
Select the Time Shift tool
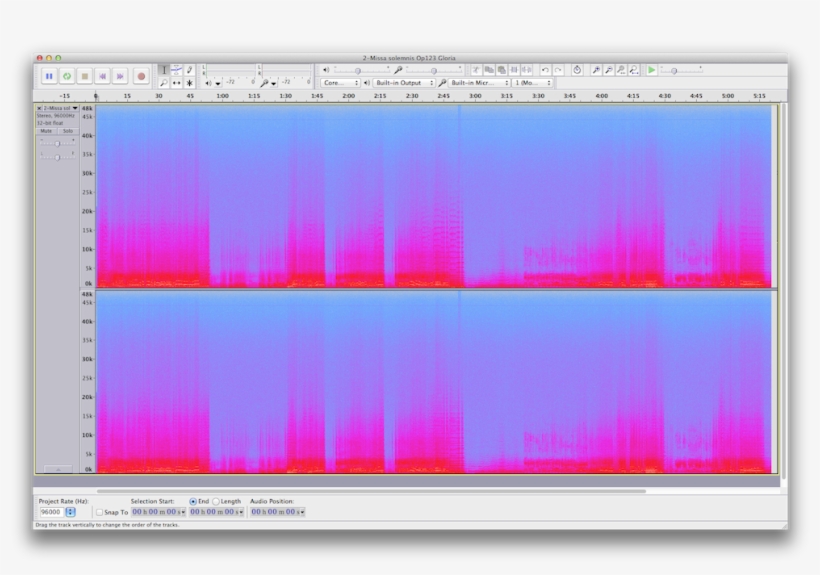coord(177,83)
